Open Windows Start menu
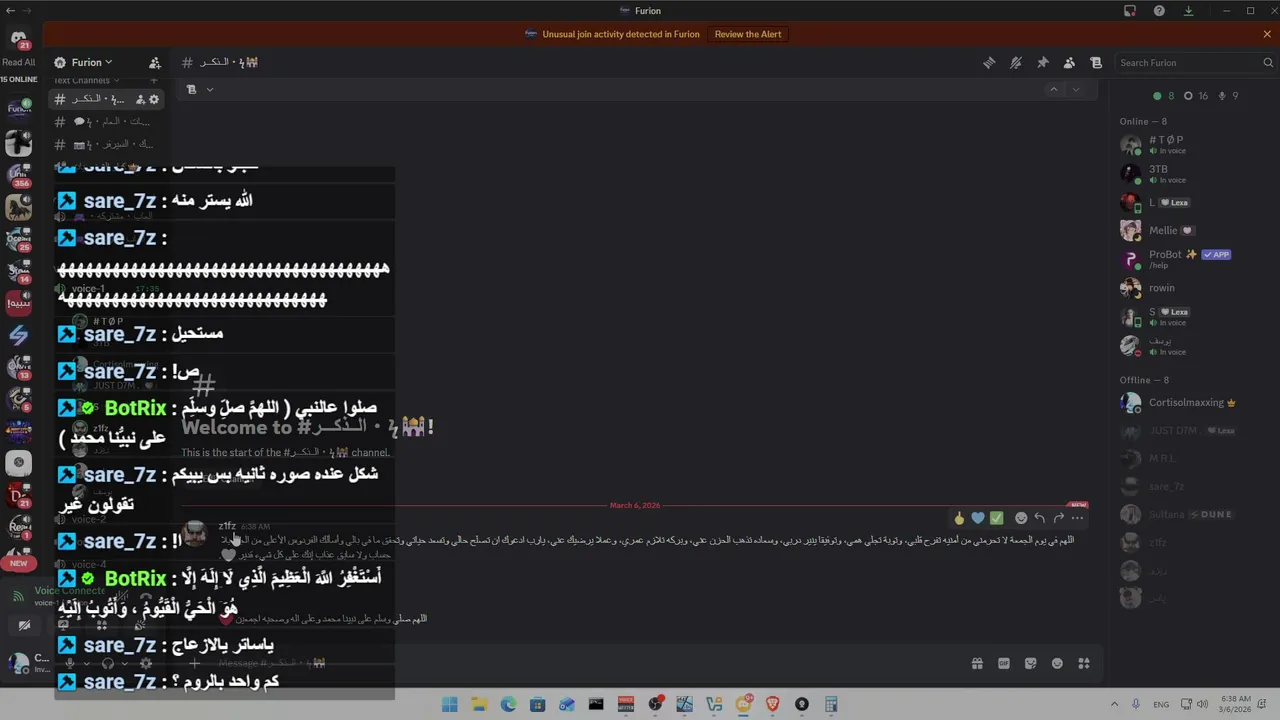The height and width of the screenshot is (720, 1280). 450,704
